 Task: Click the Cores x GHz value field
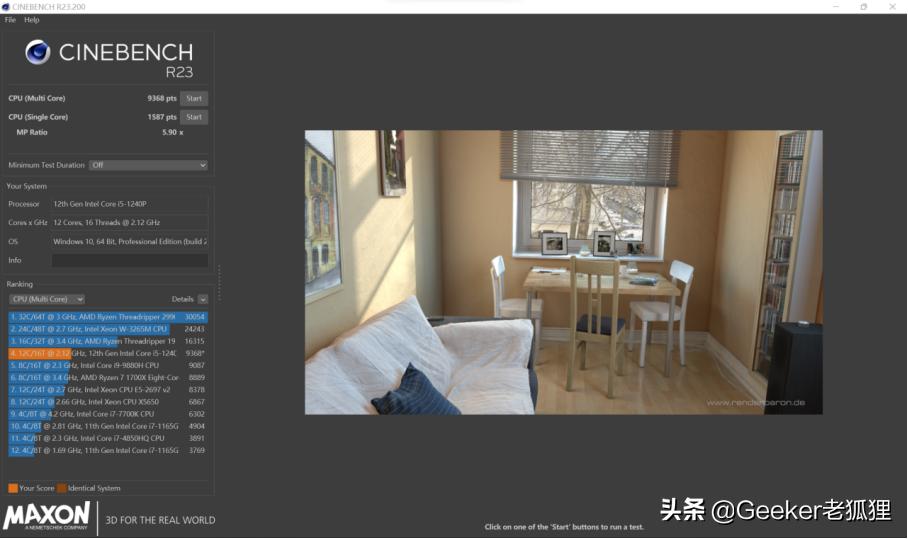tap(130, 222)
